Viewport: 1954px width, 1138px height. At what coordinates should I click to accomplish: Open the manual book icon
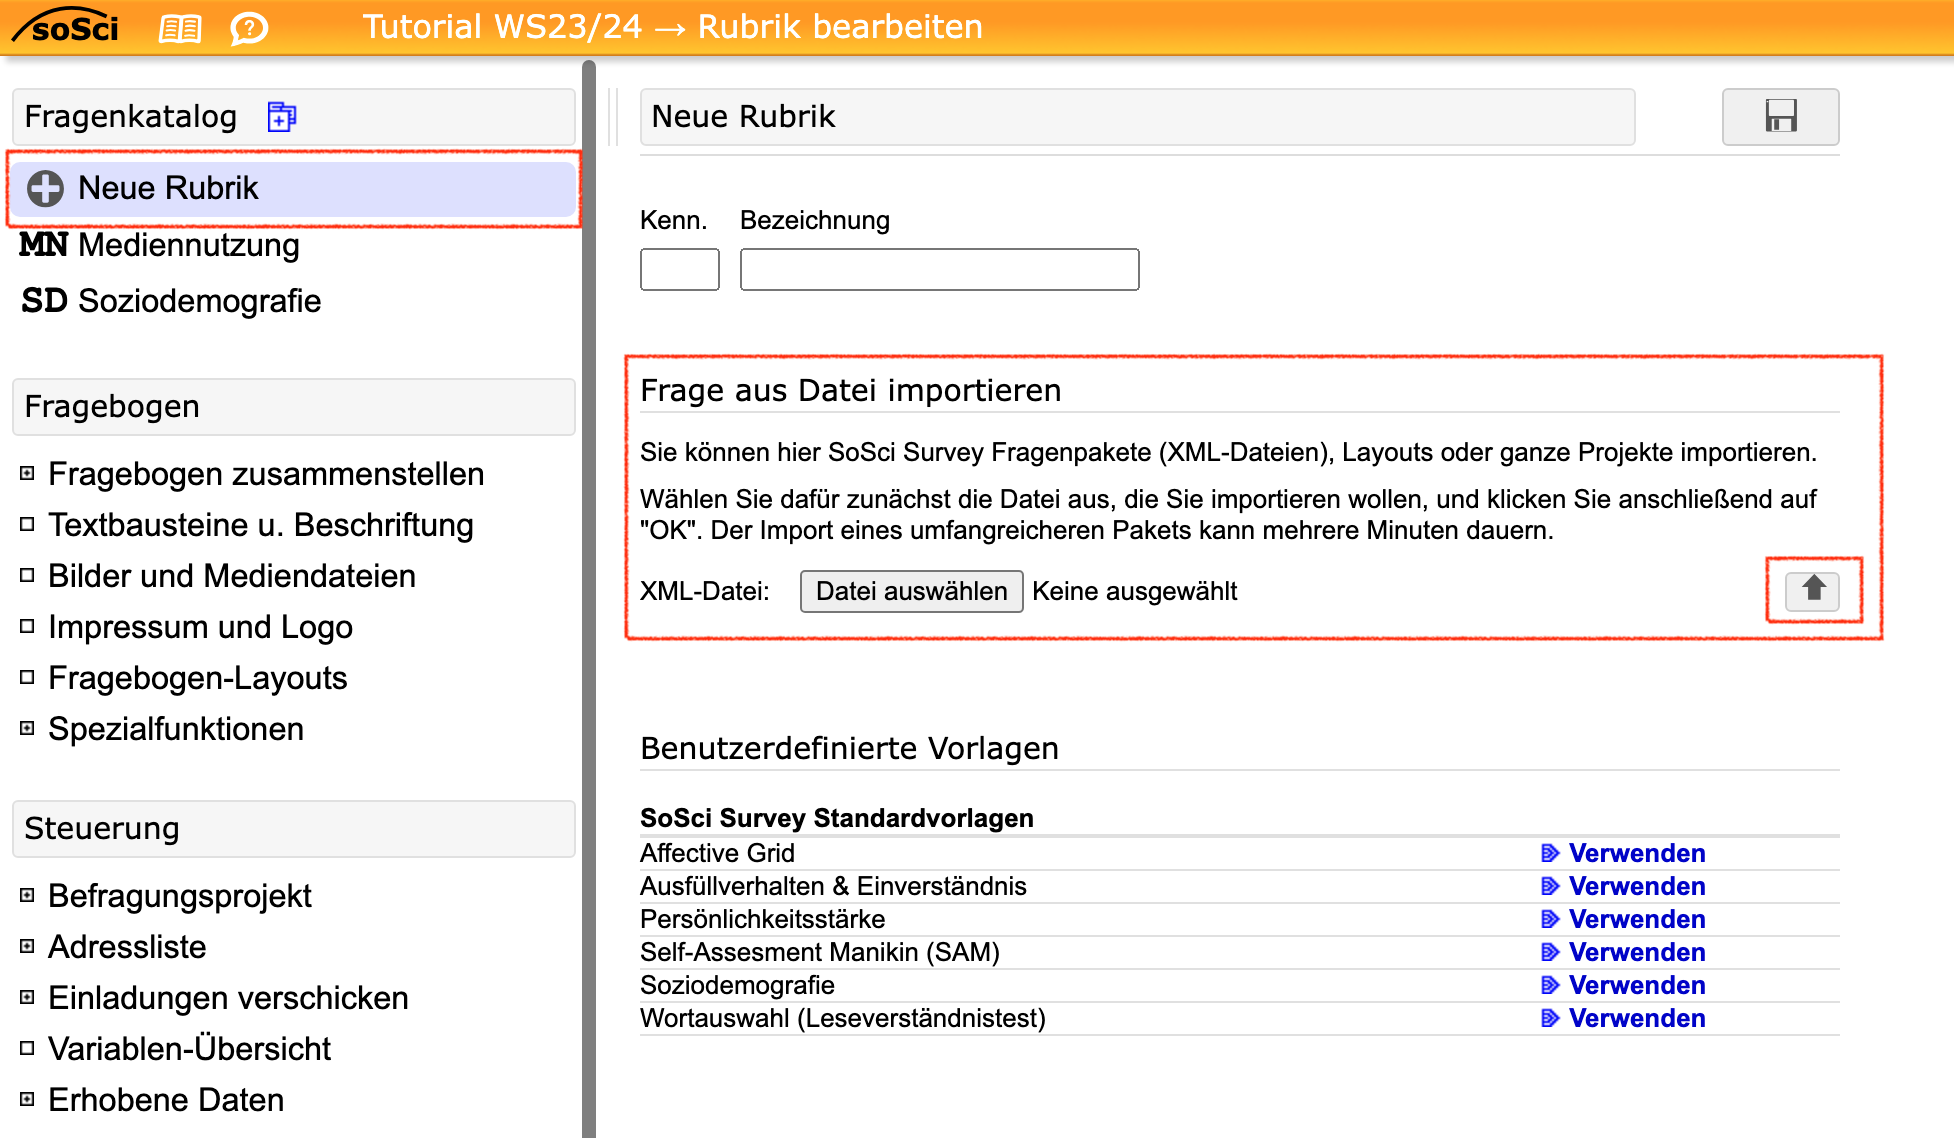(x=180, y=28)
